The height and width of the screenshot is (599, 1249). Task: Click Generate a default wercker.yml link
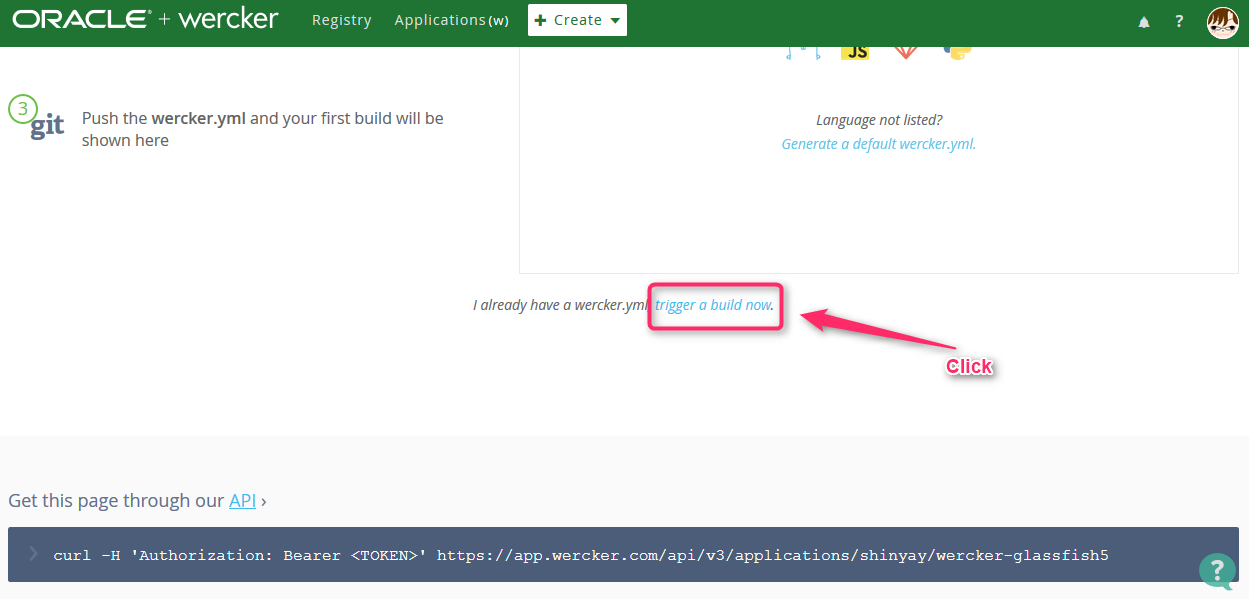pyautogui.click(x=878, y=144)
